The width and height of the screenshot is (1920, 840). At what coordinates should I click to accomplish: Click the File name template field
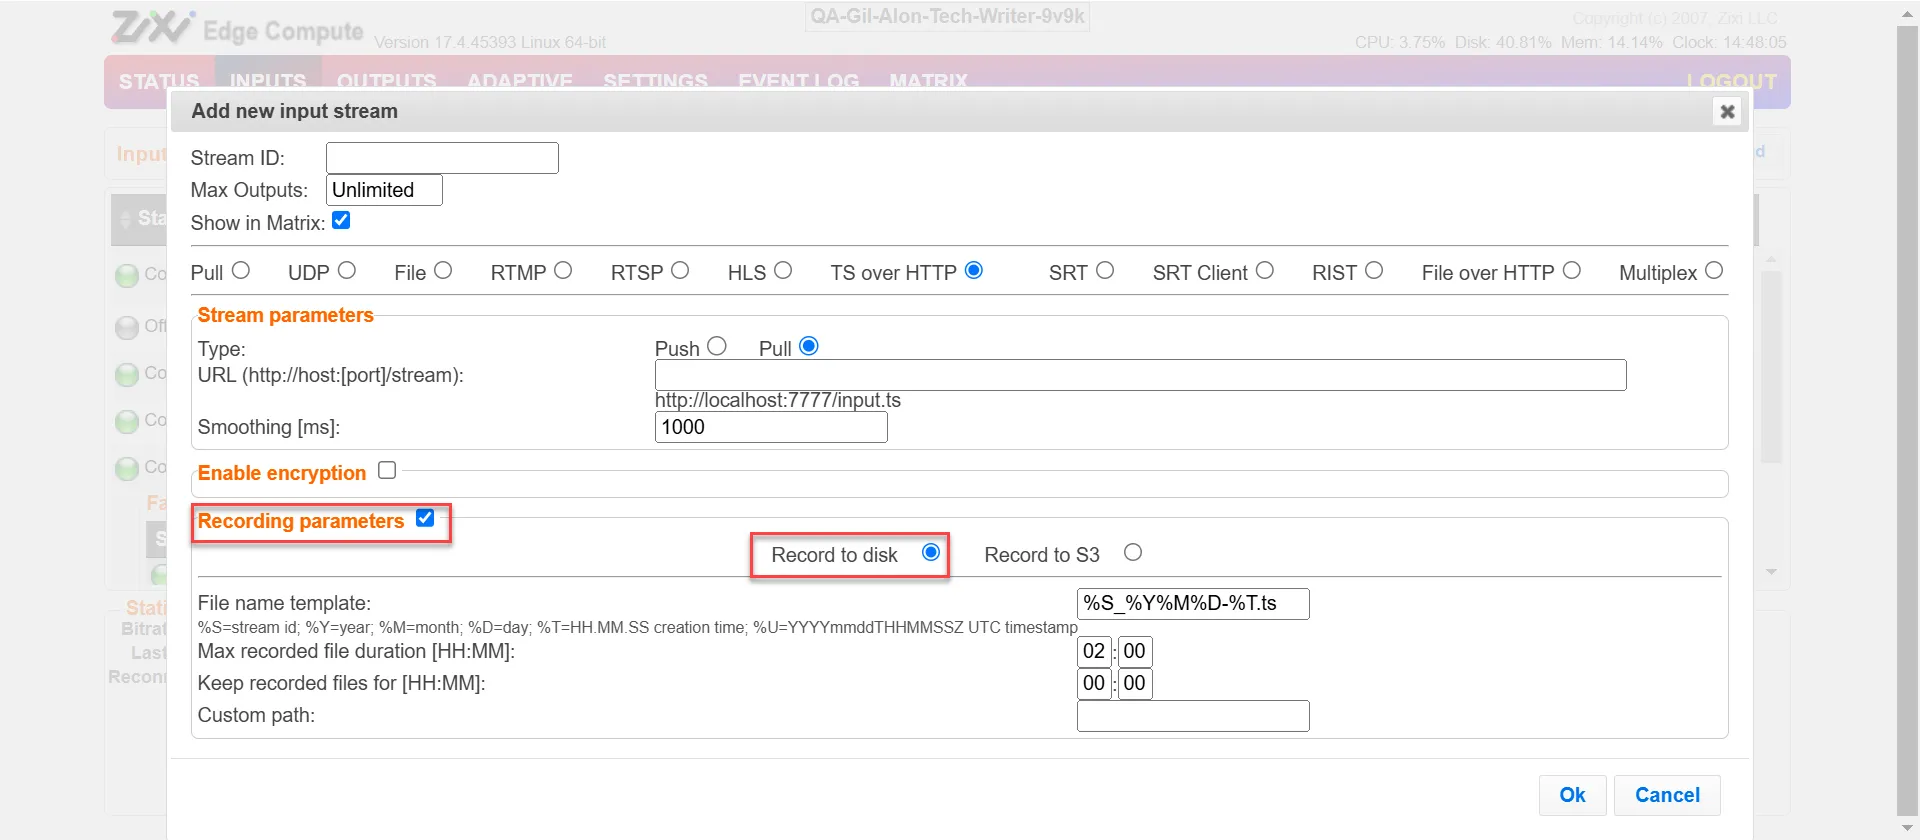pyautogui.click(x=1193, y=604)
